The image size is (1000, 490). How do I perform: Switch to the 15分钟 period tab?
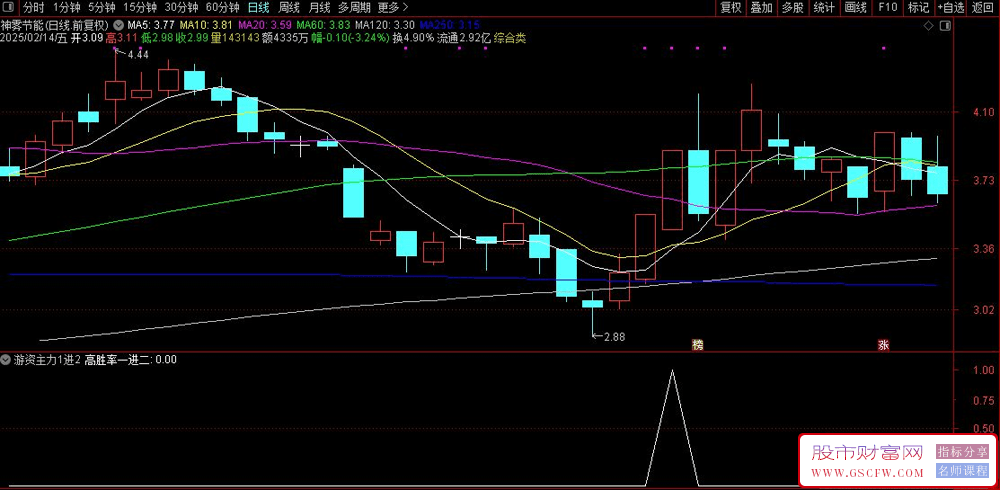tap(140, 8)
